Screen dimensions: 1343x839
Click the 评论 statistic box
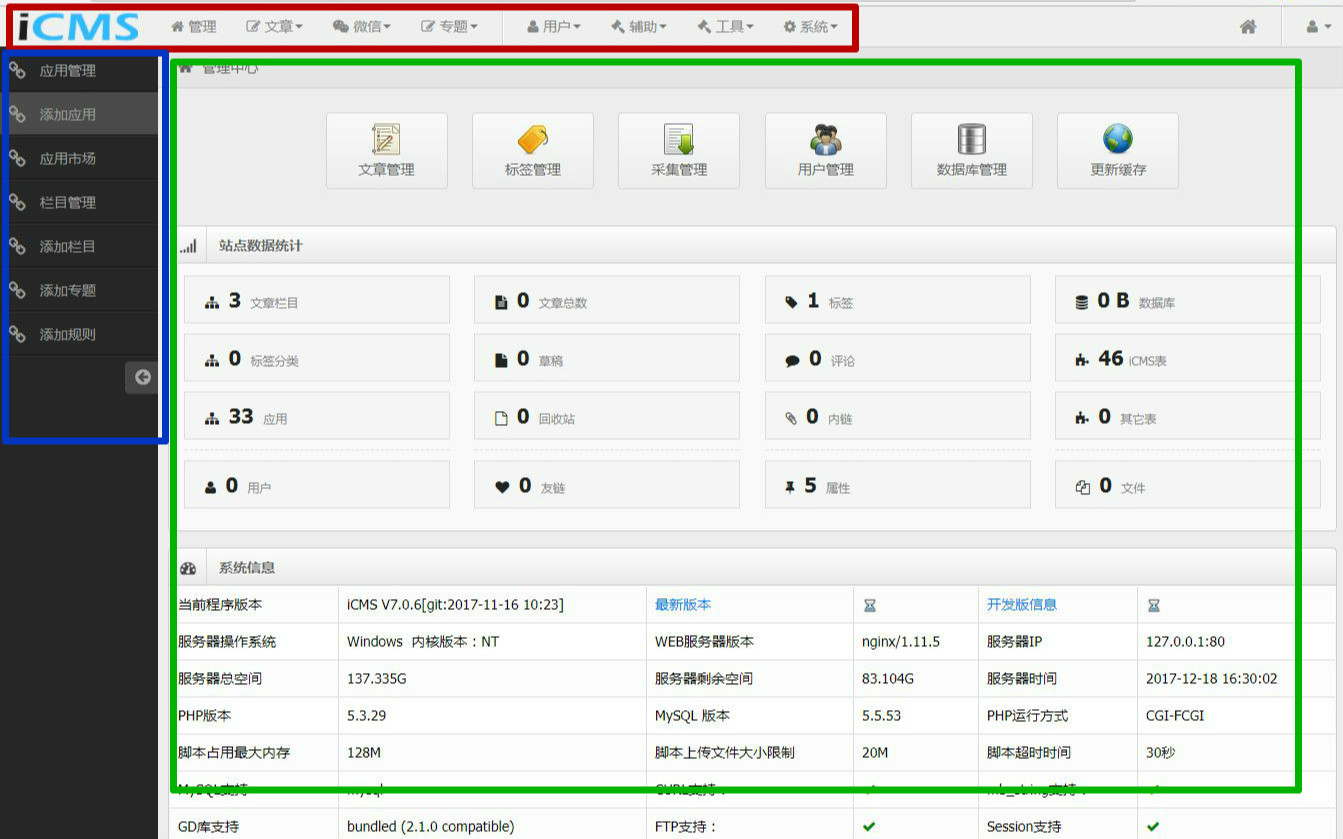pyautogui.click(x=898, y=358)
